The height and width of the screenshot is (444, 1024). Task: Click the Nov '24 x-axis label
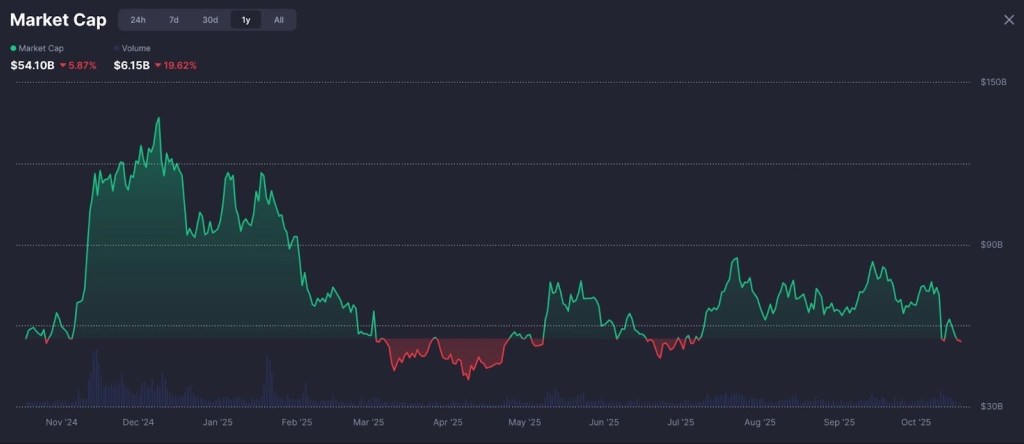[x=61, y=423]
